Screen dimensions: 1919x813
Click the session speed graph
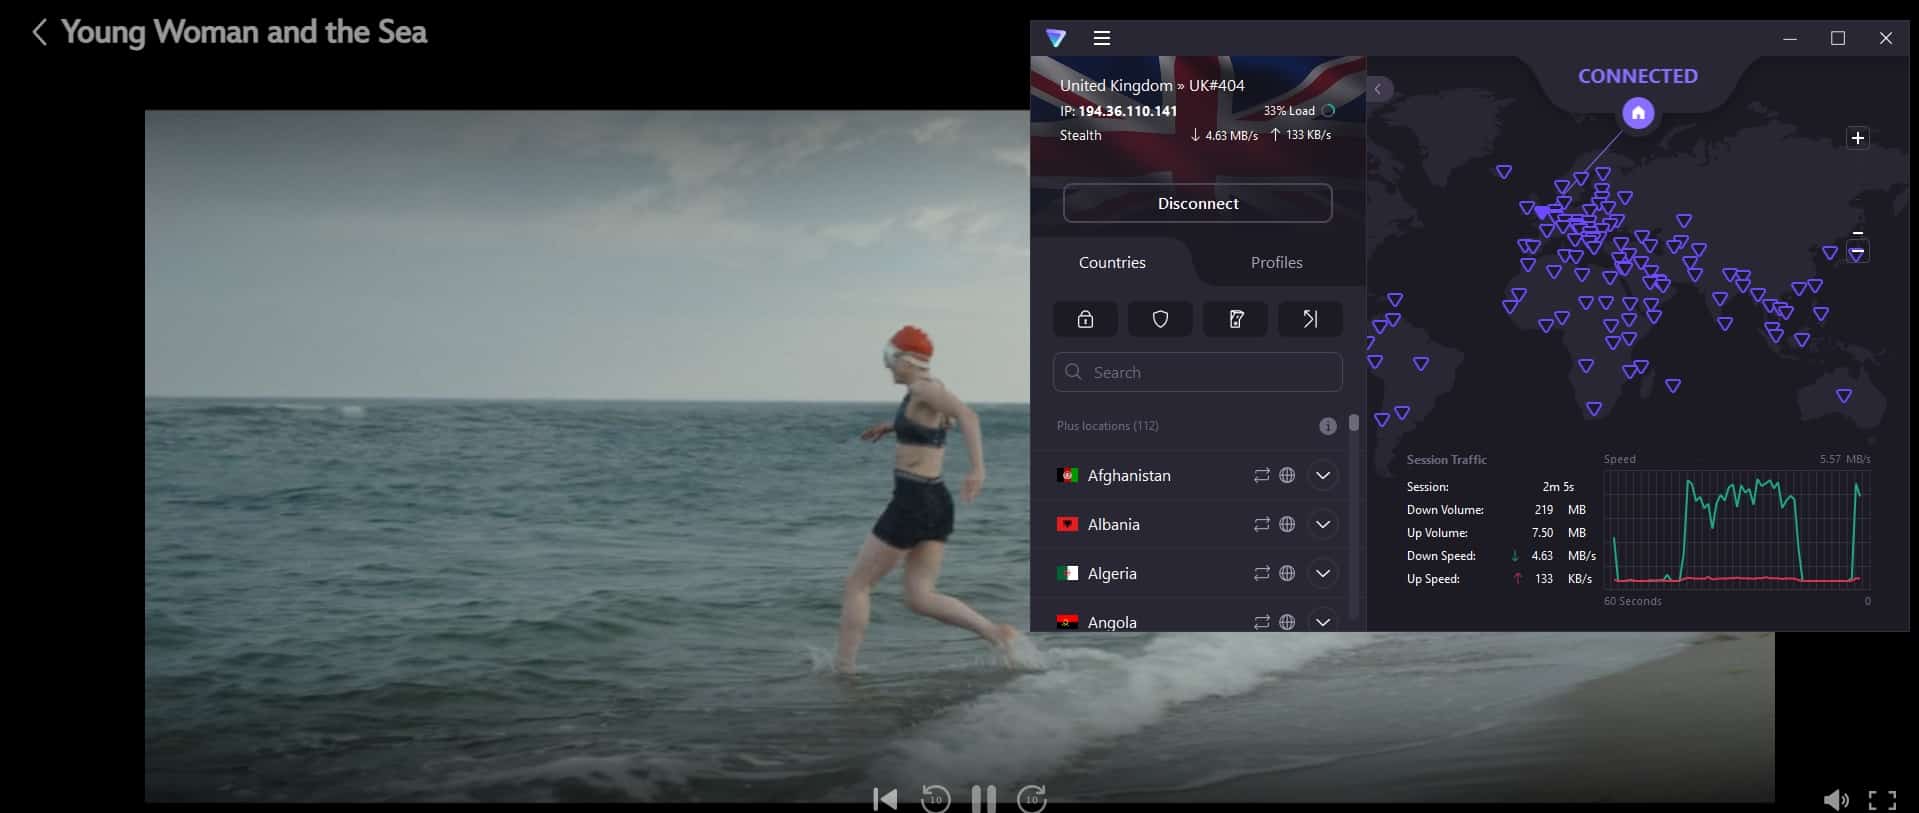(x=1737, y=528)
